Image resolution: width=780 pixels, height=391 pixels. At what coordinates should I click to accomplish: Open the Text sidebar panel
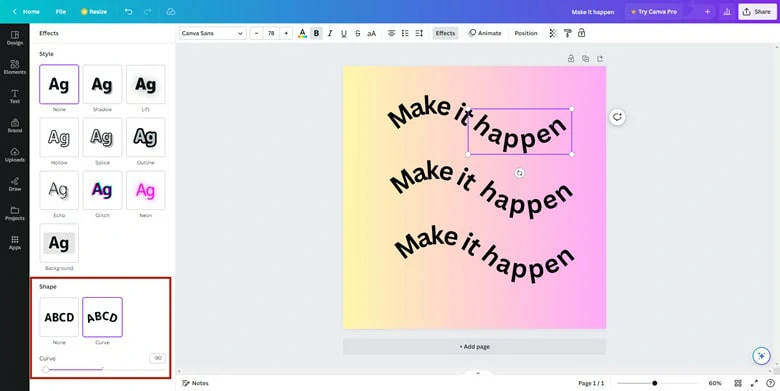[14, 97]
